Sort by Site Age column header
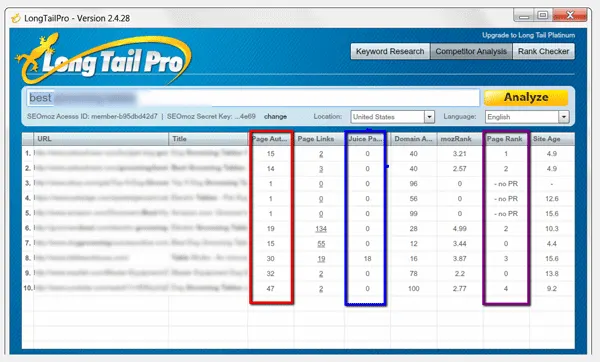Screen dimensions: 600x362 (x=552, y=139)
